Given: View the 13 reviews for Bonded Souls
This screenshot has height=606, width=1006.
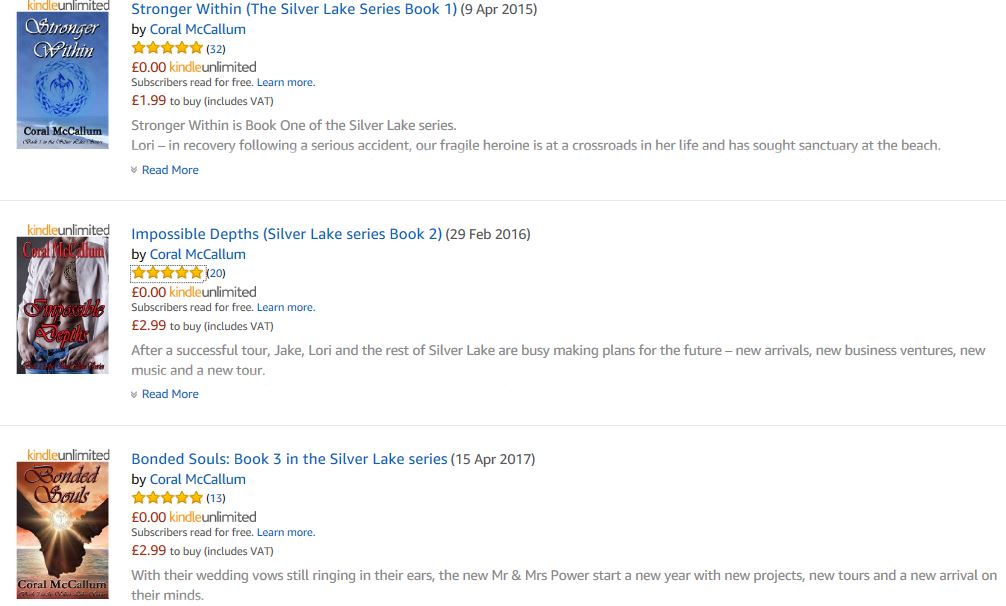Looking at the screenshot, I should pyautogui.click(x=216, y=498).
